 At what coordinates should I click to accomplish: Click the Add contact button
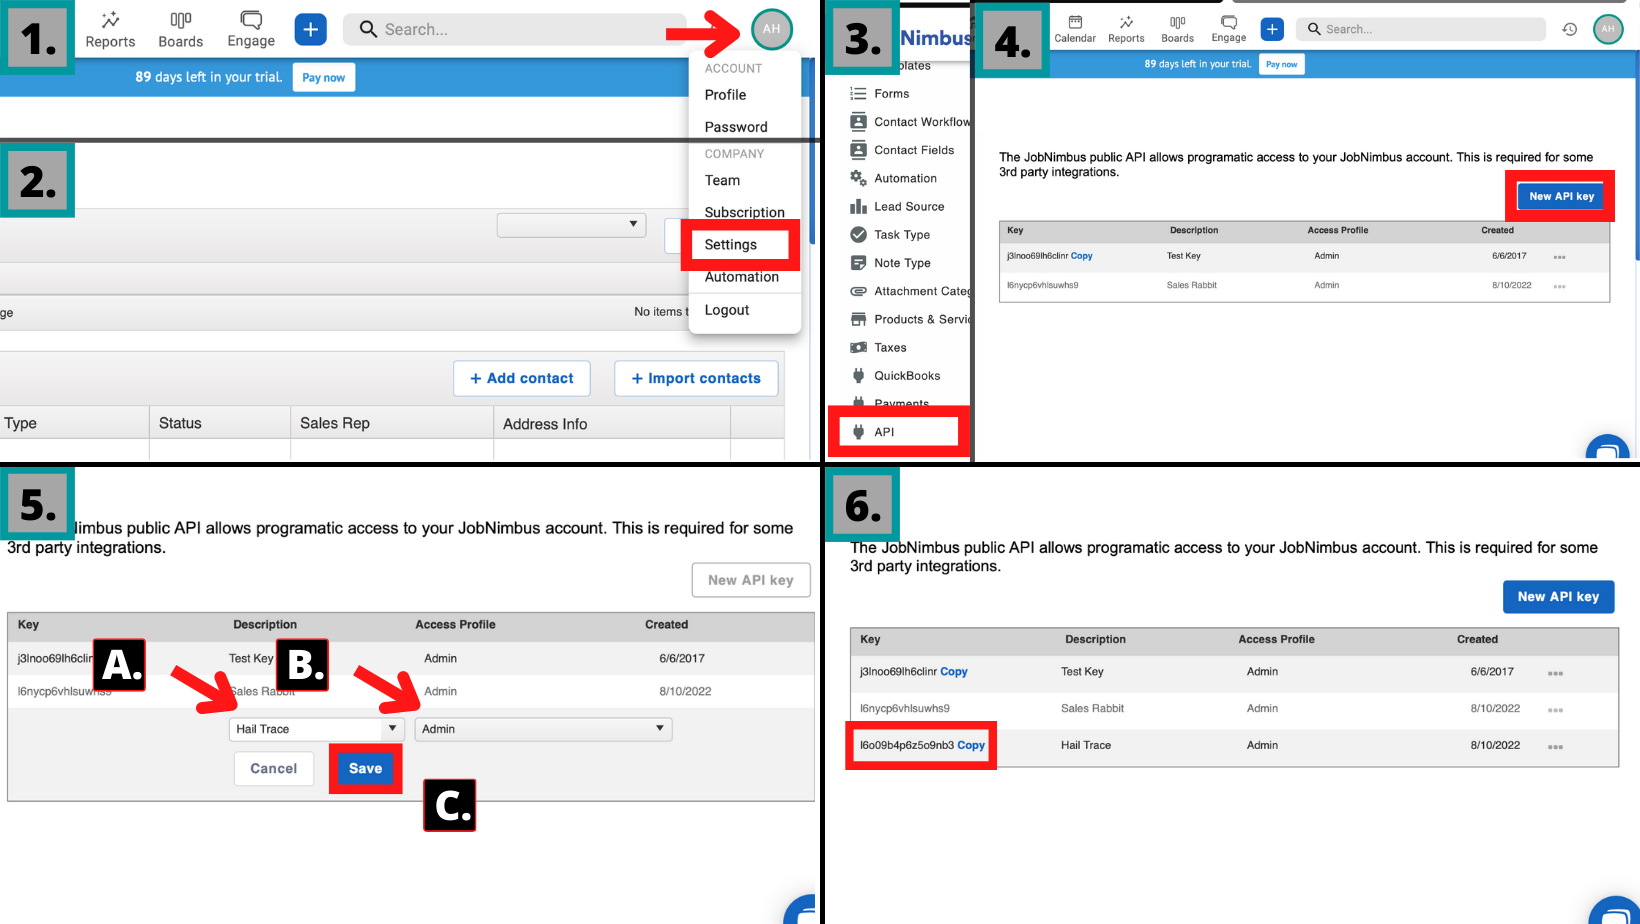(521, 378)
